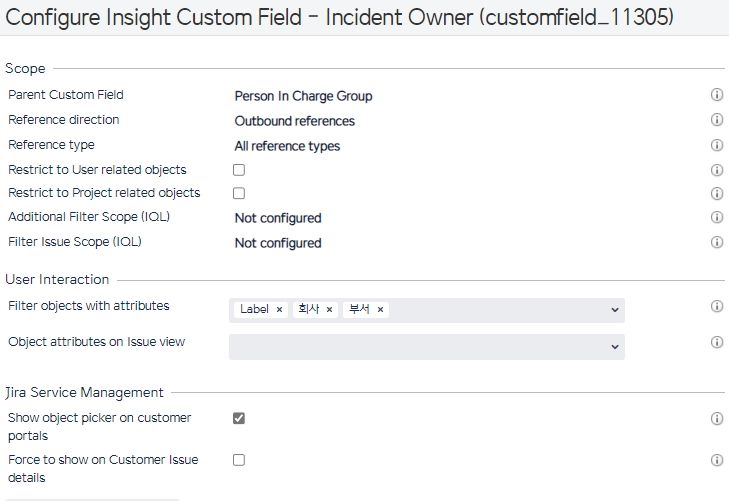
Task: Click Not configured for Filter Issue Scope
Action: click(278, 243)
